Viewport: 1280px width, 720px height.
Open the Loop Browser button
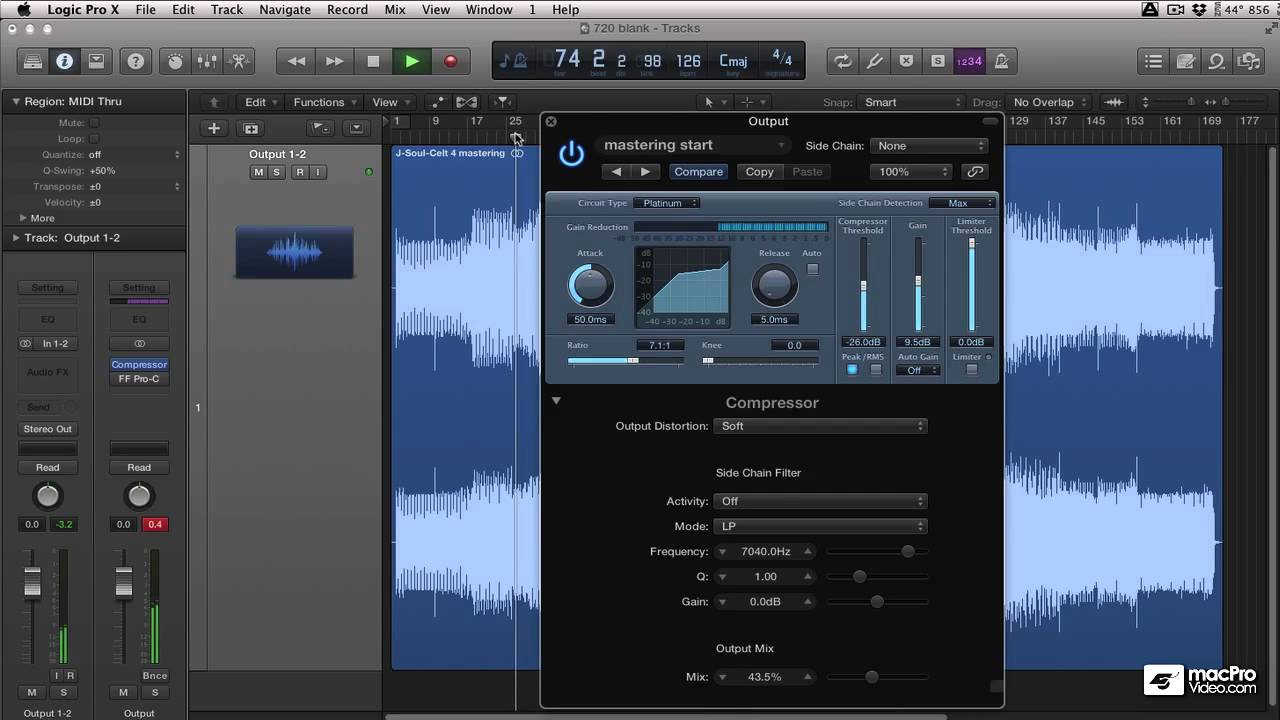coord(1217,61)
